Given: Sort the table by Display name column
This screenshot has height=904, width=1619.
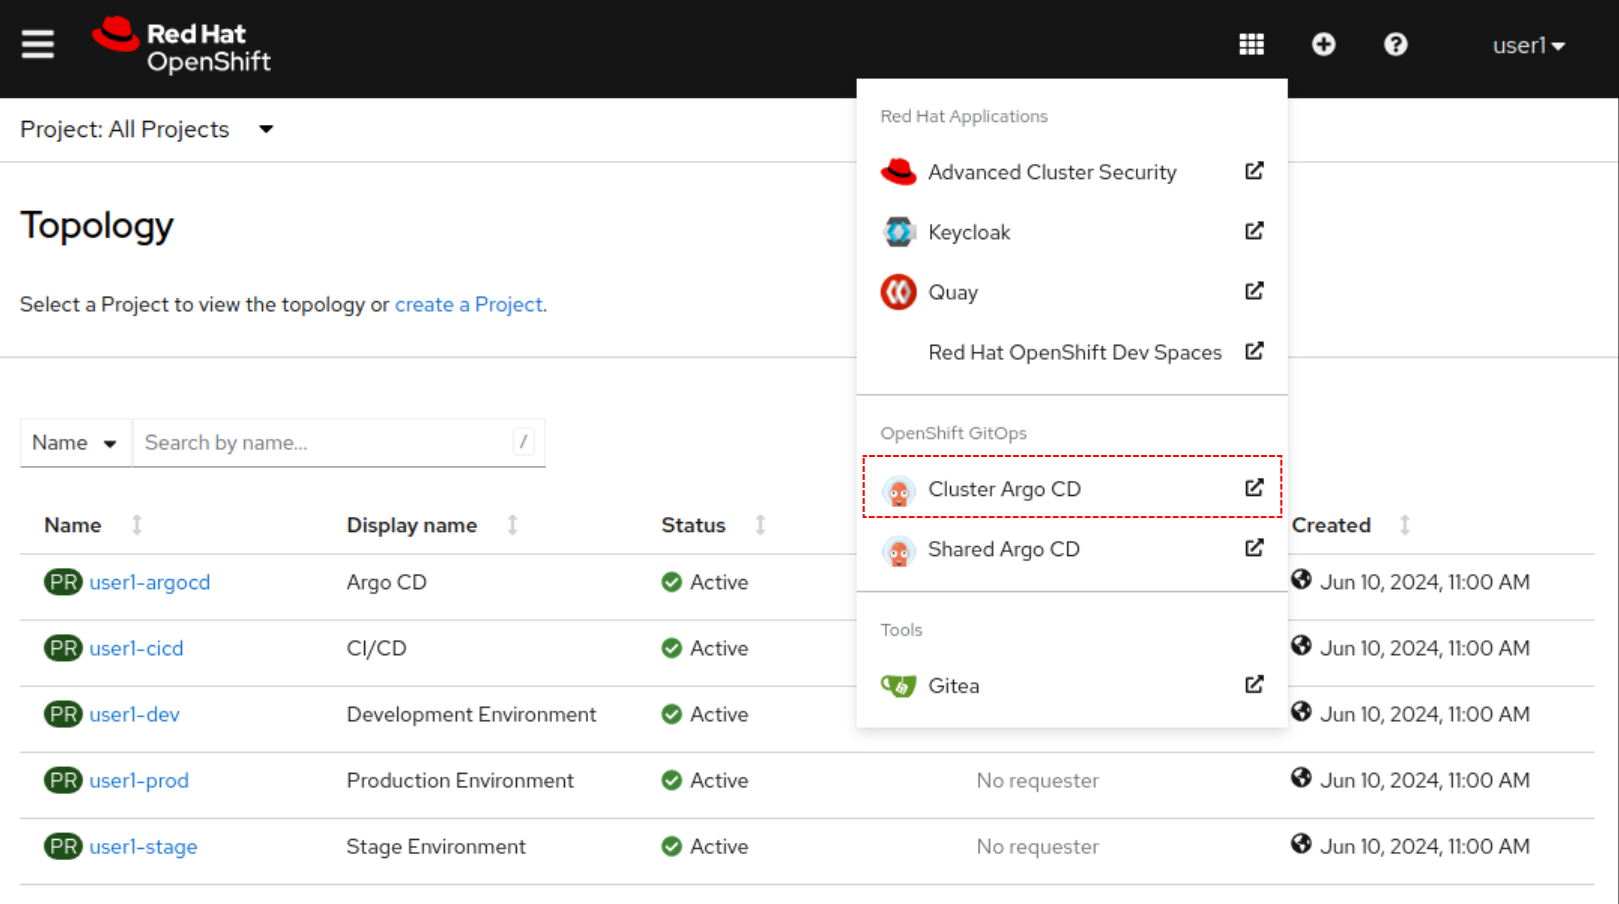Looking at the screenshot, I should (x=432, y=525).
